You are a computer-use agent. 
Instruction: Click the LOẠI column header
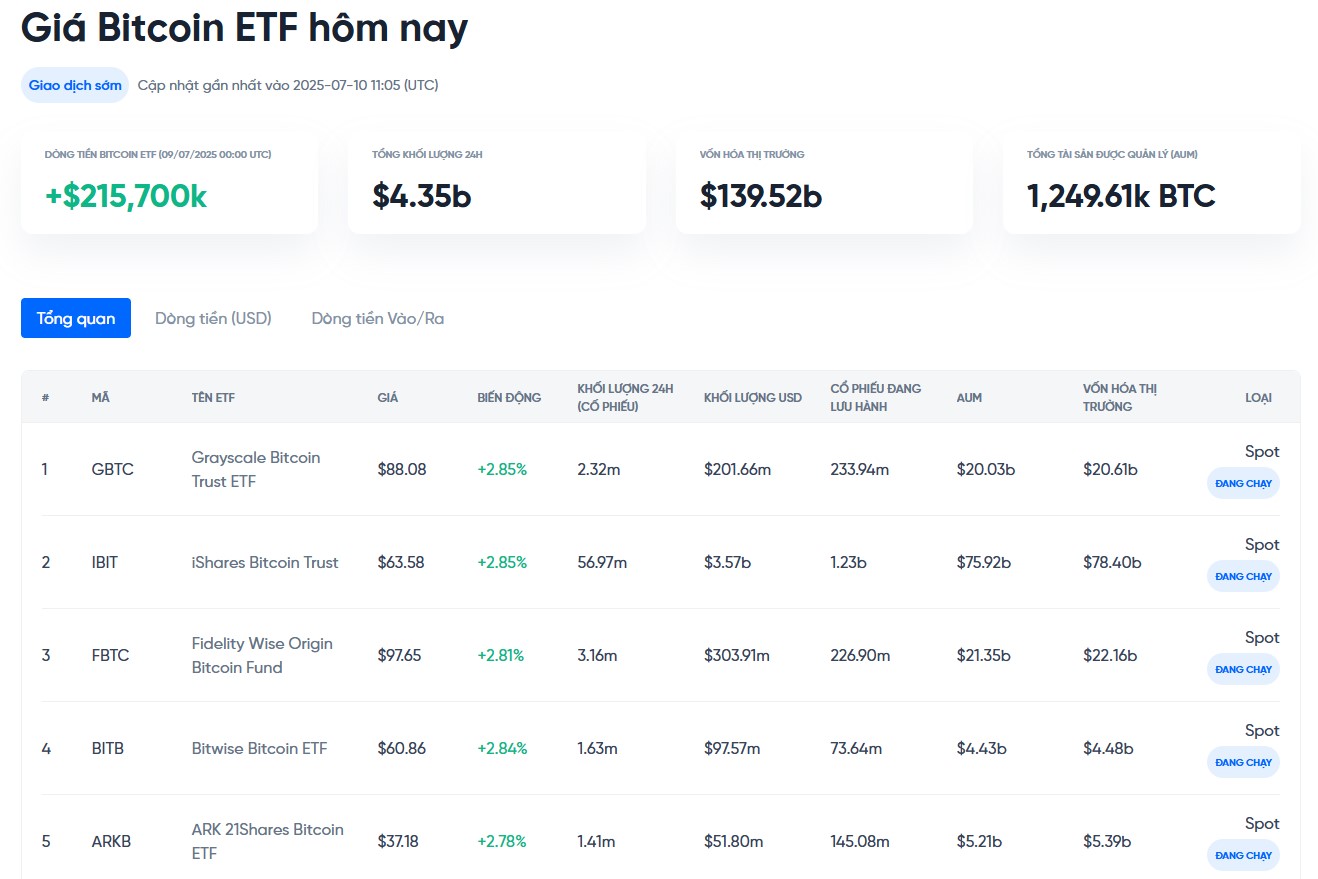(x=1258, y=398)
